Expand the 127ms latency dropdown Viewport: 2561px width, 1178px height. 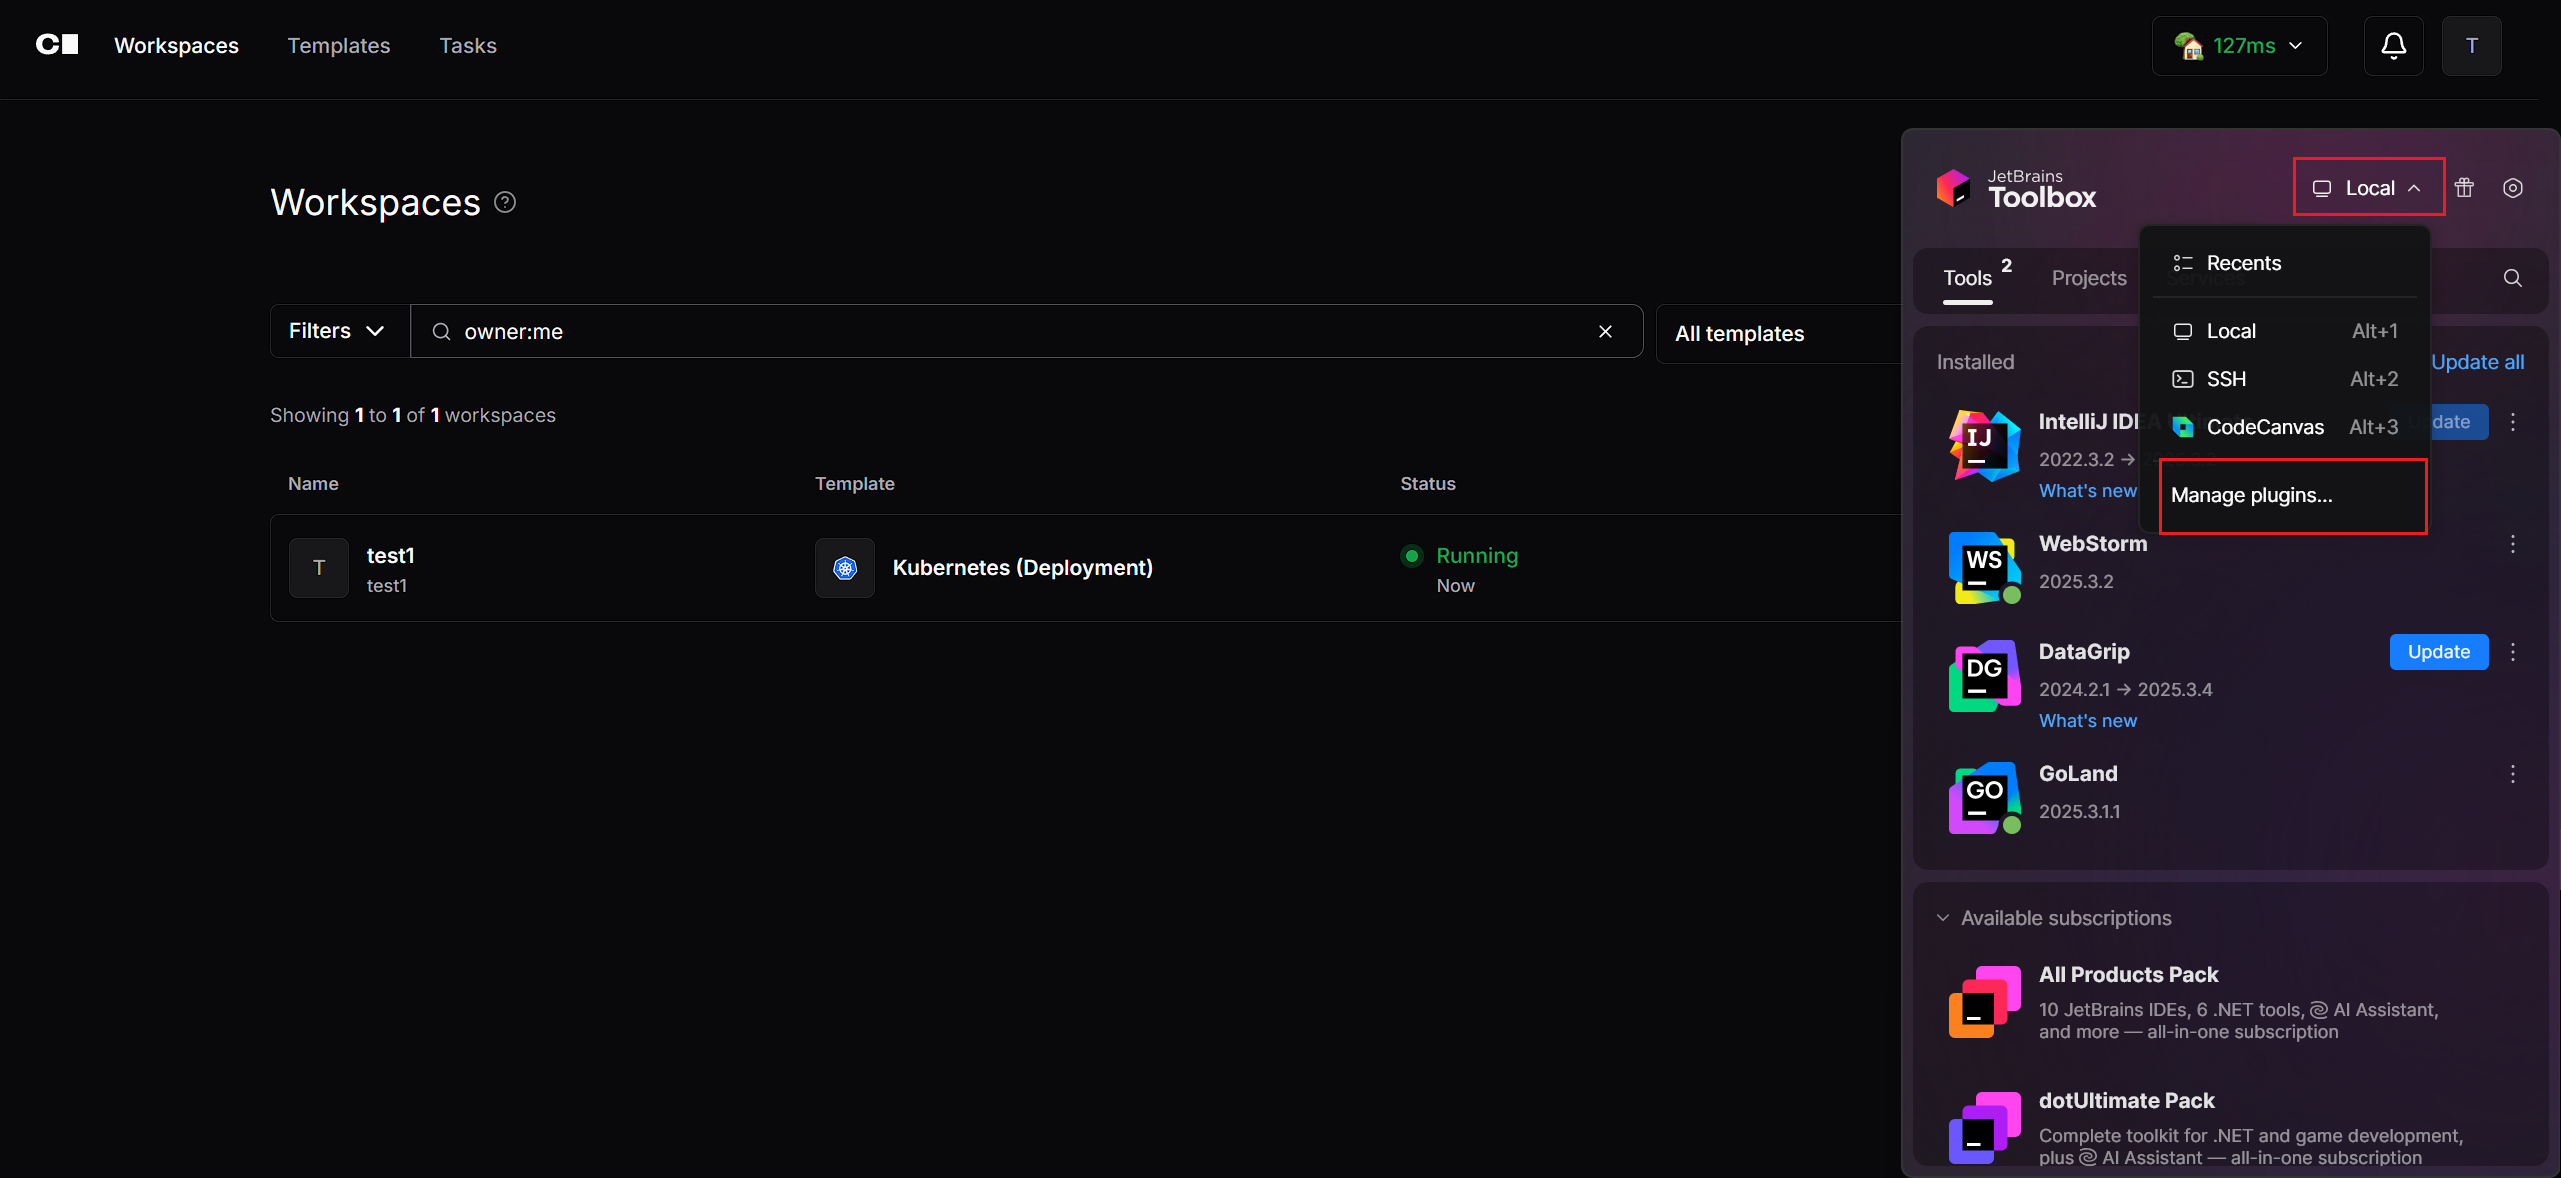click(2239, 46)
